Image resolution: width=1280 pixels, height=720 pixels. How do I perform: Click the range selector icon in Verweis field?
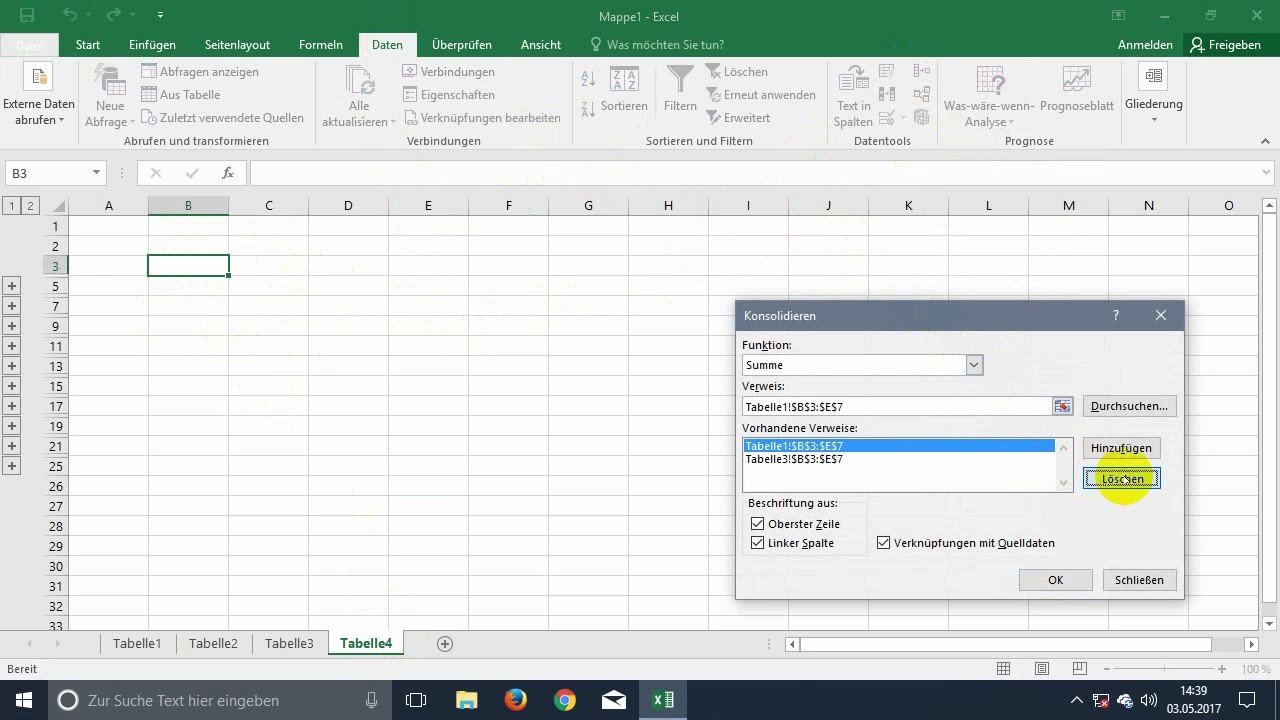(x=1062, y=406)
